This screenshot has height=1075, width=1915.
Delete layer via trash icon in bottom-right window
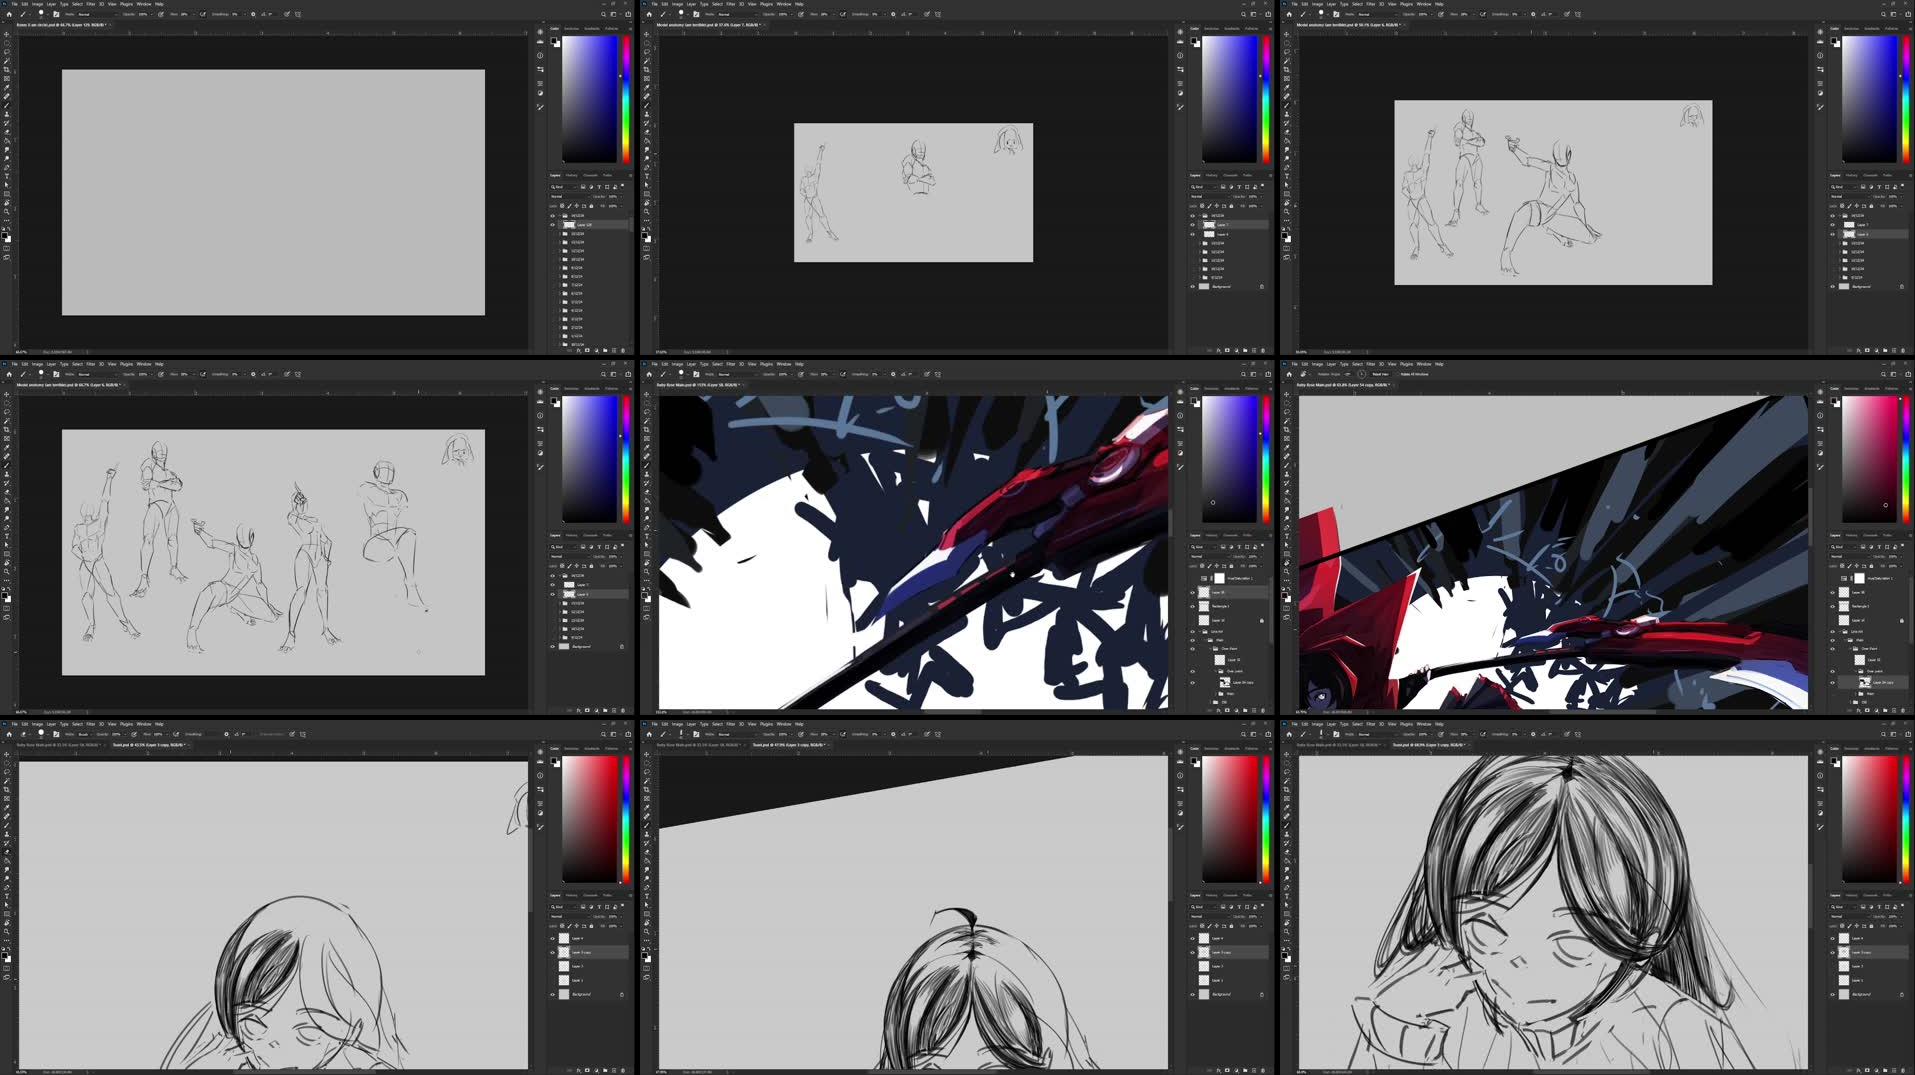point(1903,1070)
